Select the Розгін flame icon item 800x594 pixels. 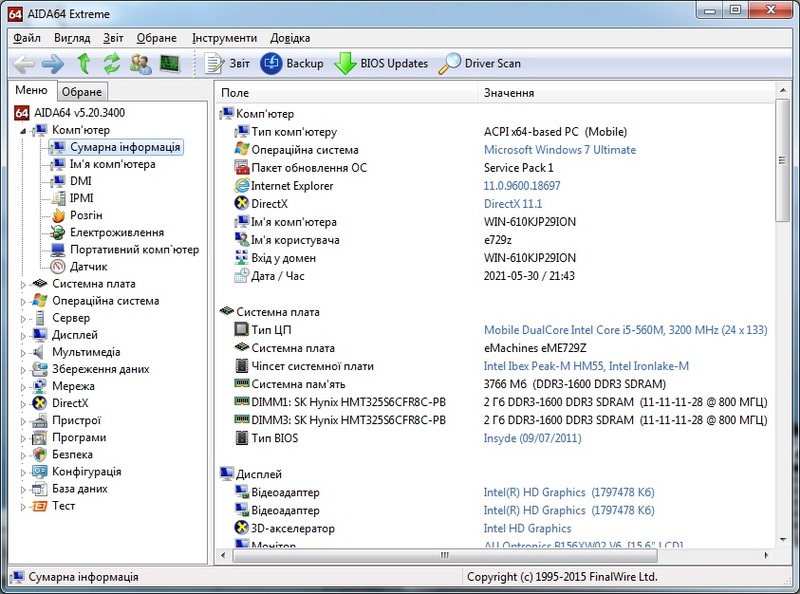coord(58,215)
